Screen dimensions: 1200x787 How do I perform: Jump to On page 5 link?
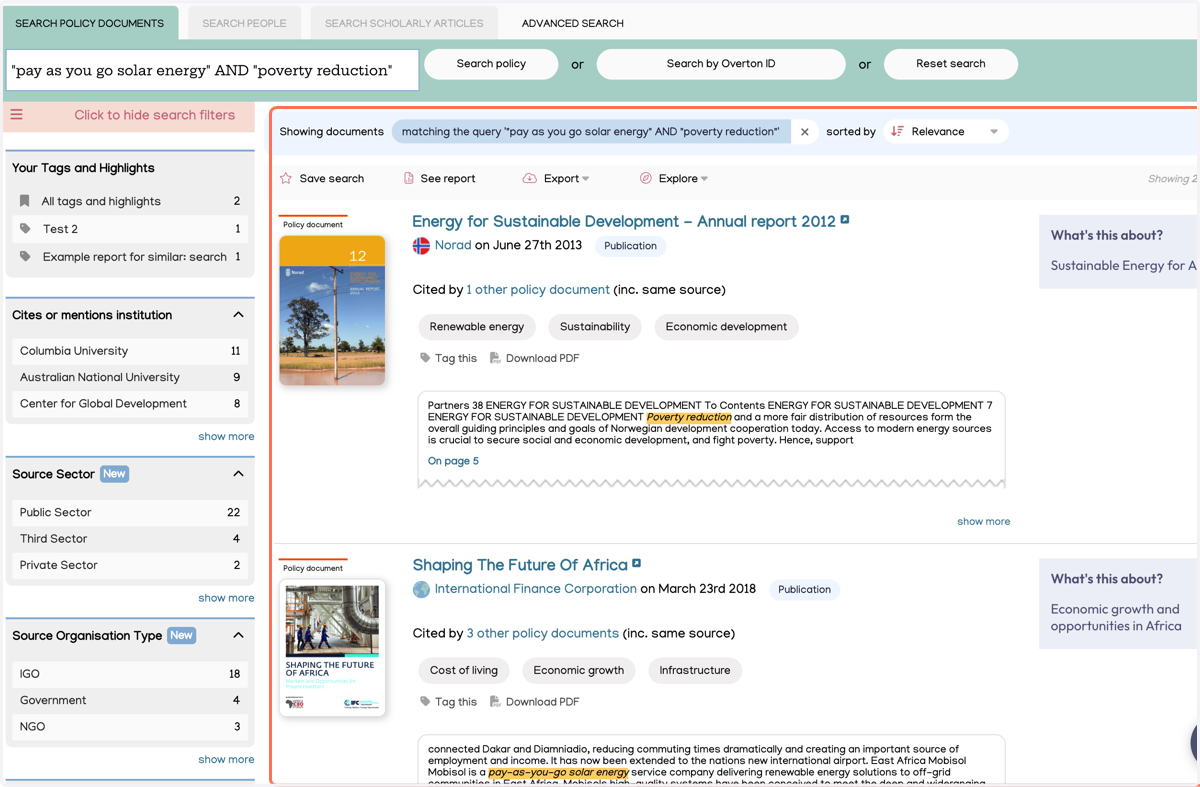pos(453,461)
